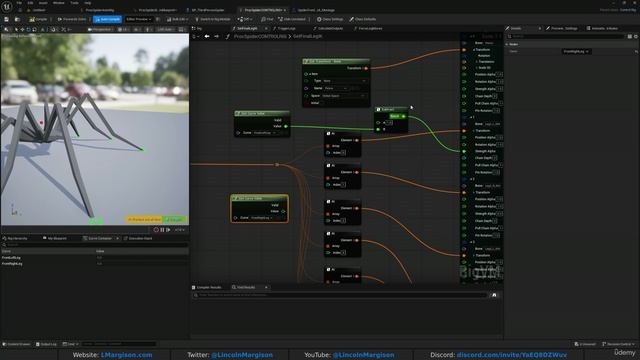Switch to the ProcSpiderAnimBp document tab
640x360 pixels.
(100, 10)
